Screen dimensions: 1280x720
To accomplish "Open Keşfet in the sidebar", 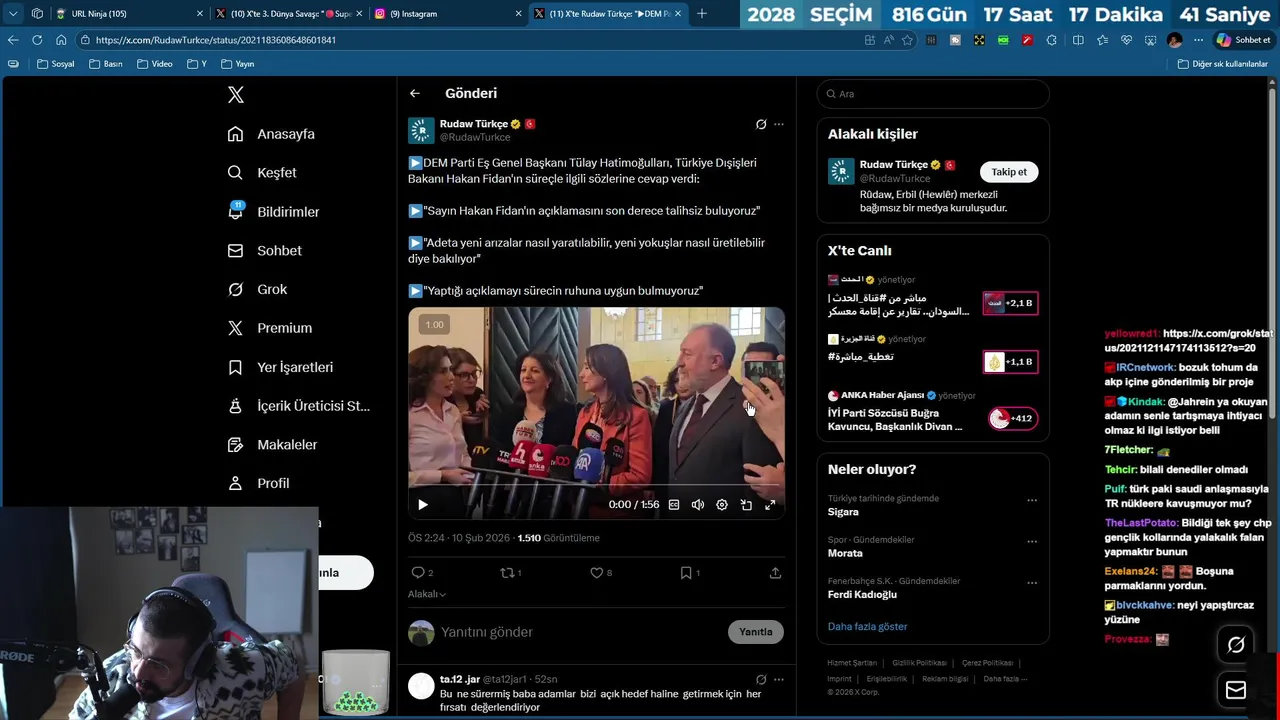I will 262,173.
